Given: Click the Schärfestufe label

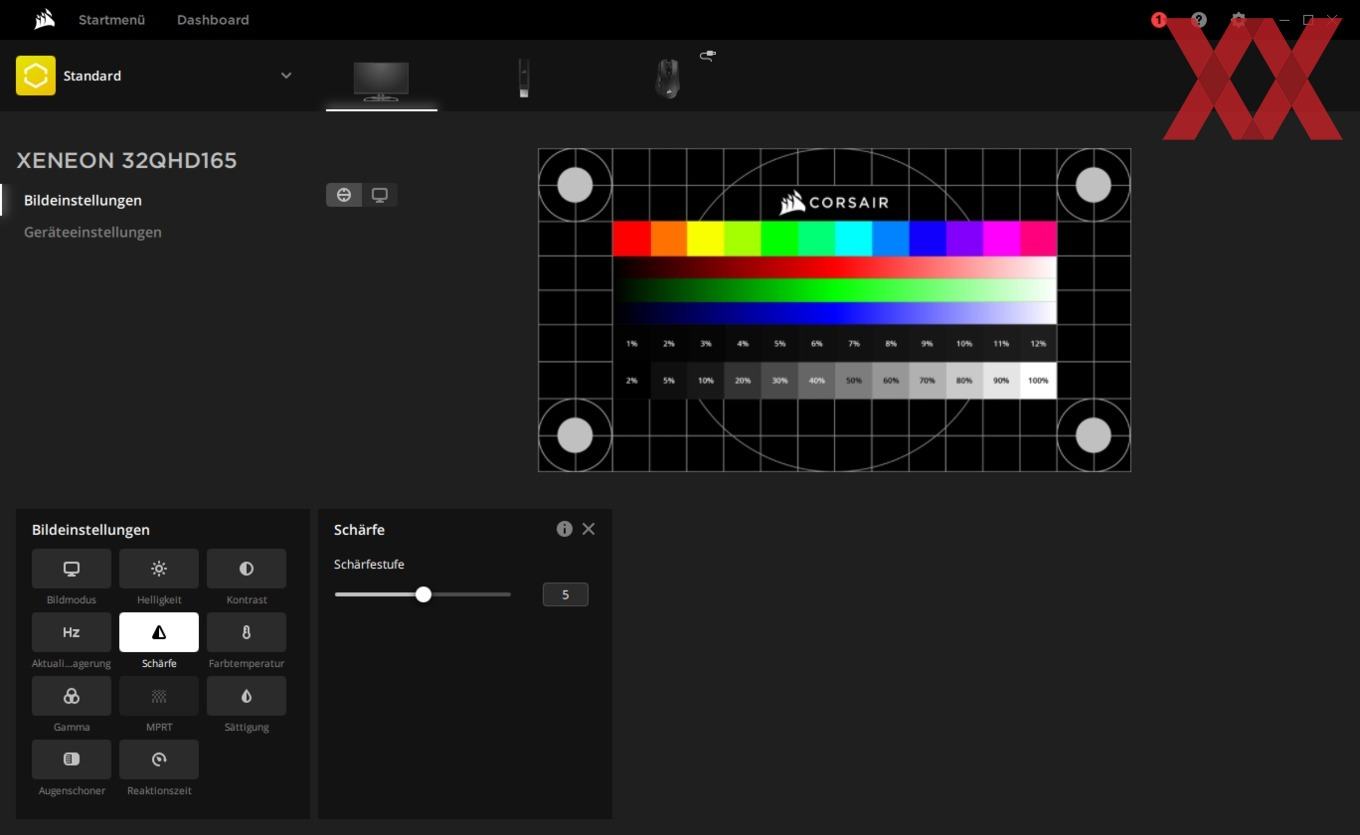Looking at the screenshot, I should tap(369, 564).
